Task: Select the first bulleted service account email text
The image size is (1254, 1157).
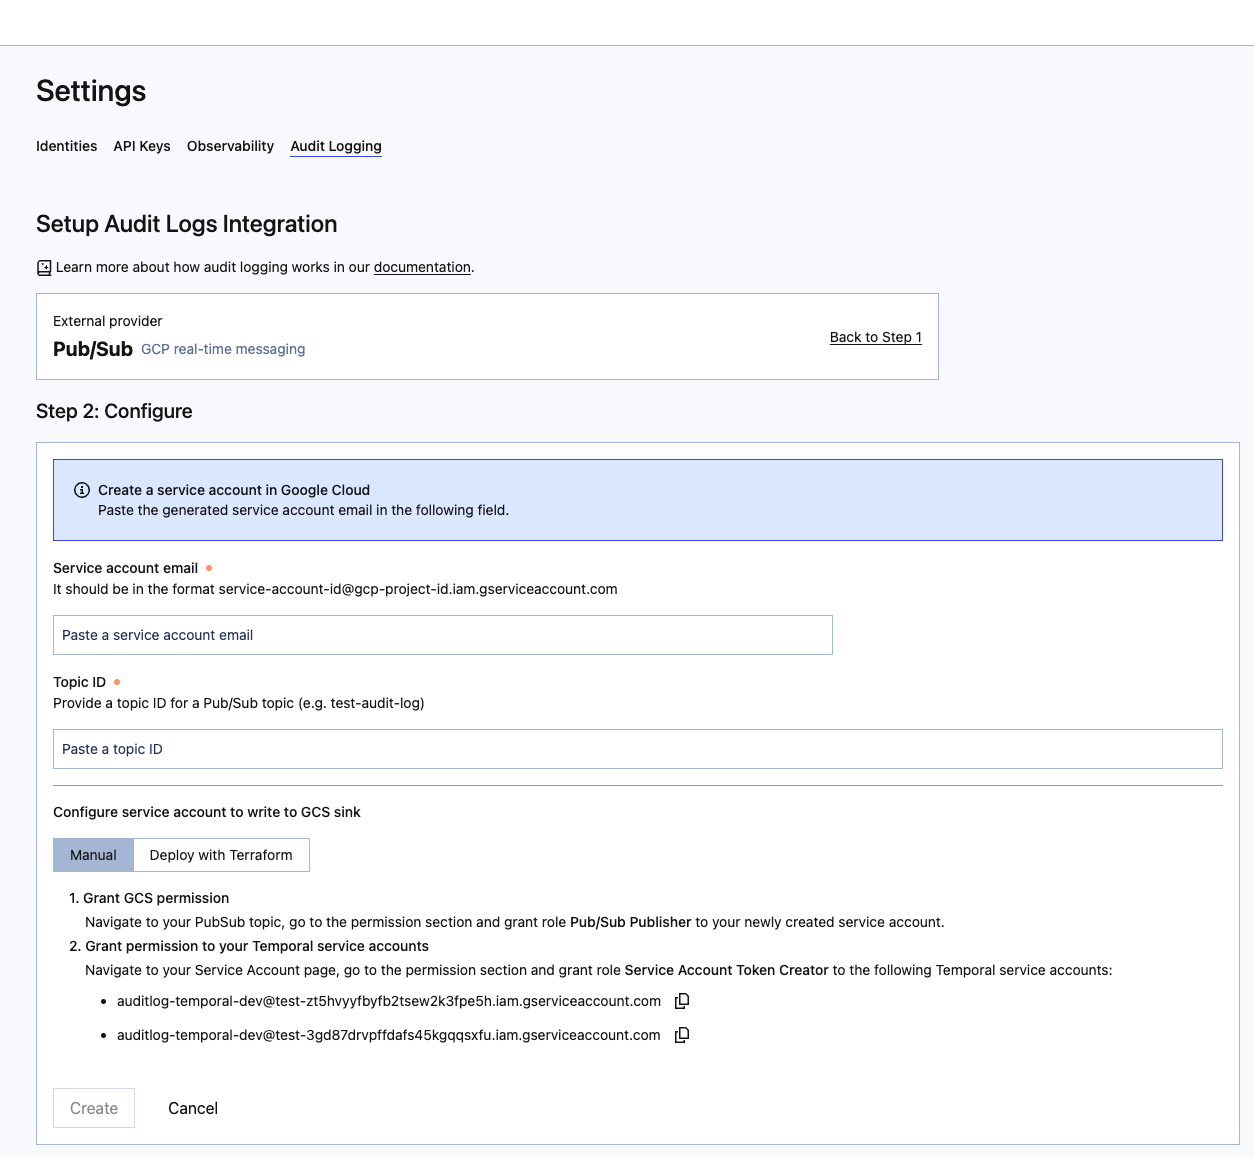Action: [387, 1001]
